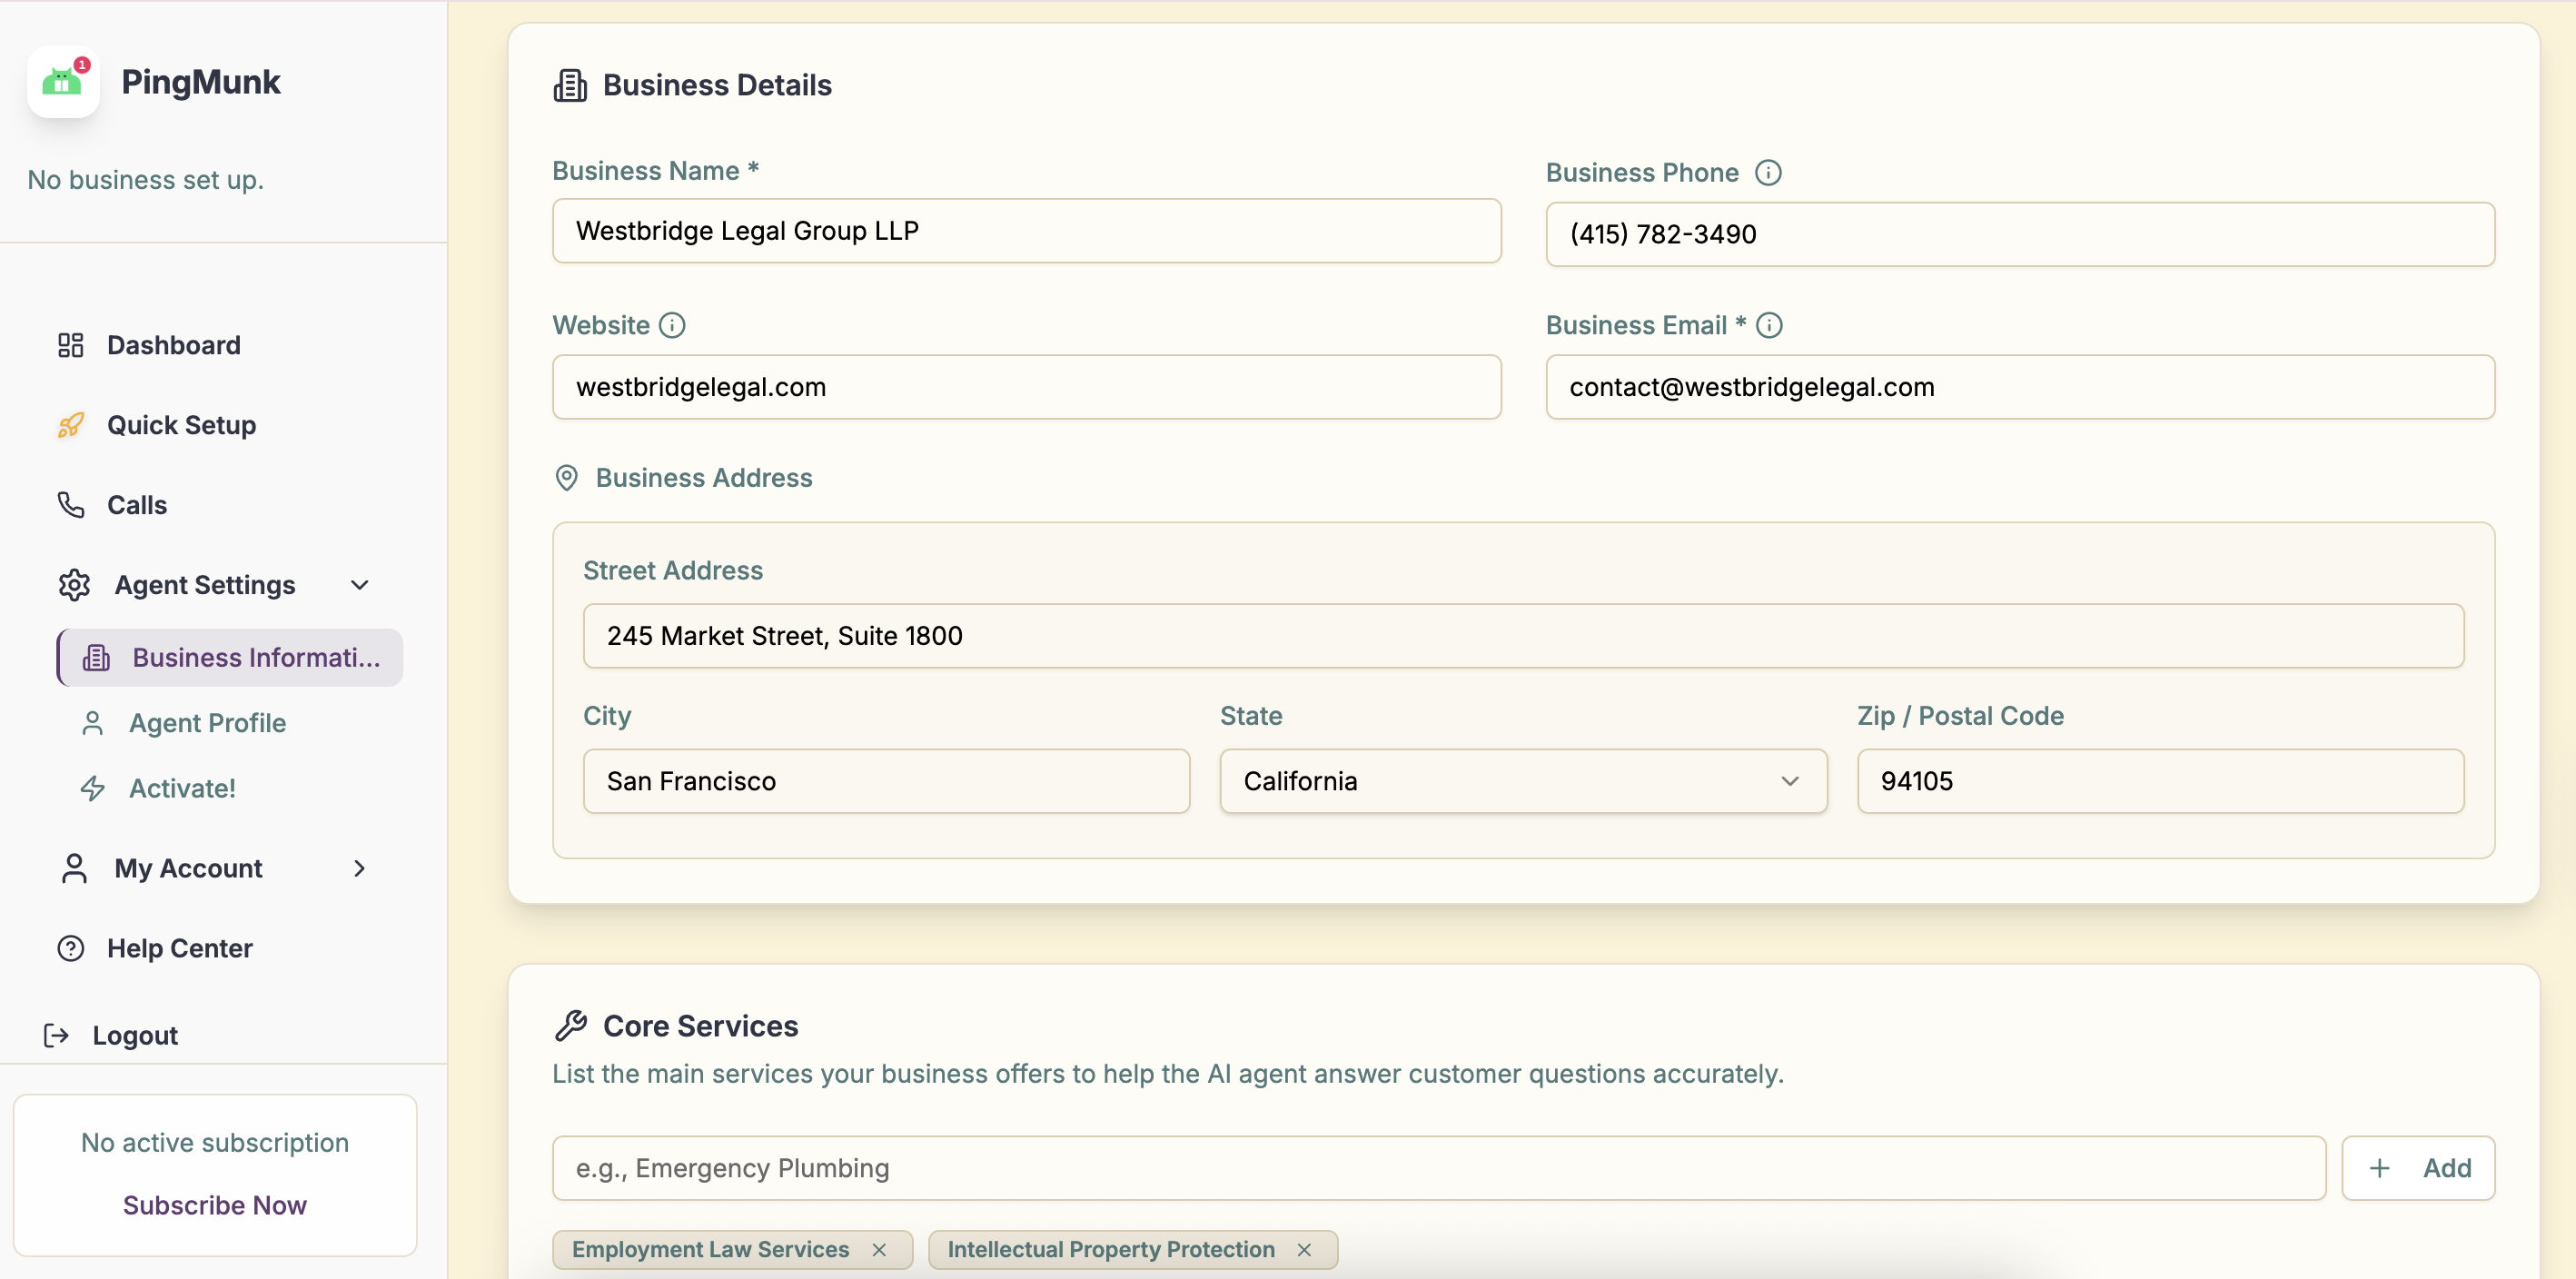Click the 'No business set up.' text
This screenshot has width=2576, height=1279.
tap(146, 180)
